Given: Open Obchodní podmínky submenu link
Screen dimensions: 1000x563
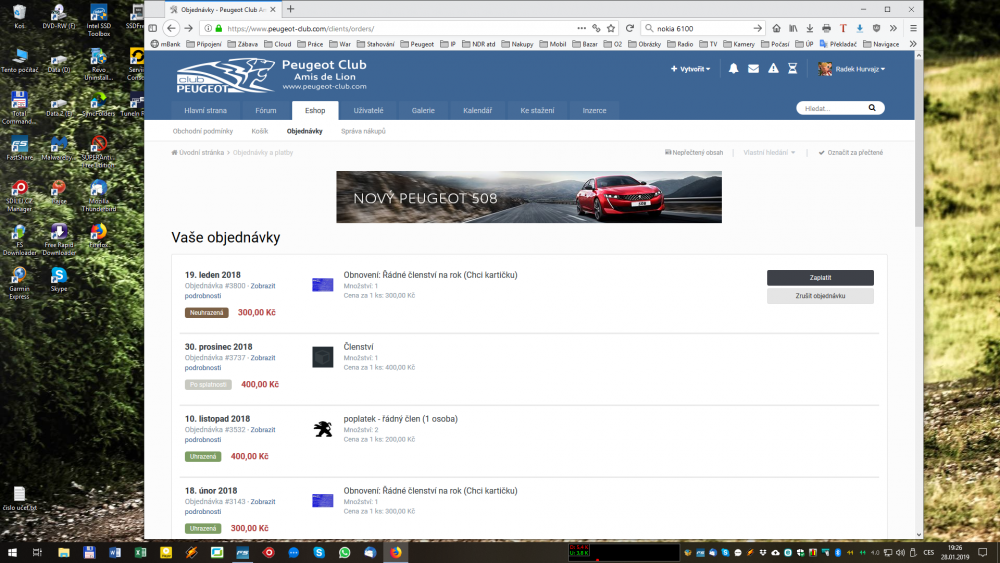Looking at the screenshot, I should click(203, 131).
